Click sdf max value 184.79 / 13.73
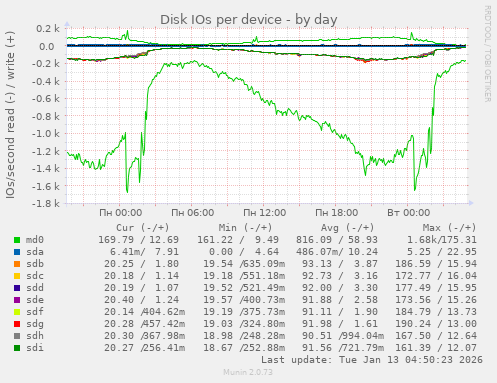This screenshot has height=383, width=497. click(x=436, y=312)
